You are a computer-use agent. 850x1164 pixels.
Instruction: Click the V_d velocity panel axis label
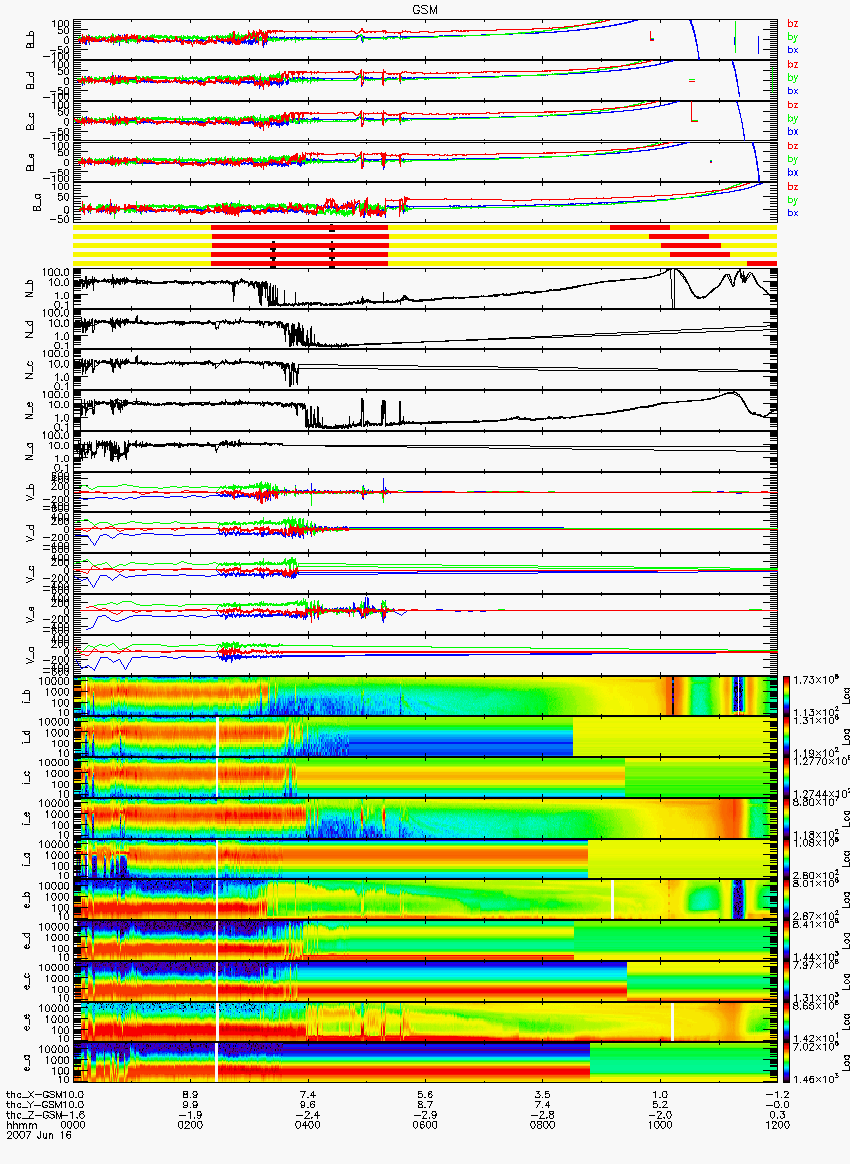[31, 533]
